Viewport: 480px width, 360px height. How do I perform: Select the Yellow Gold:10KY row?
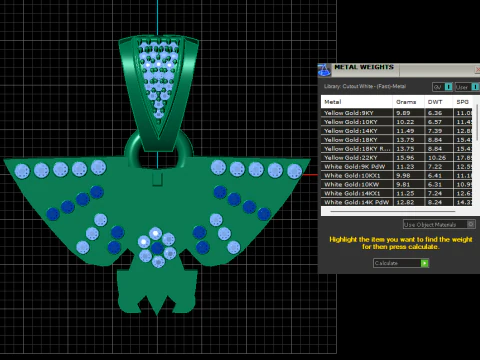(397, 122)
